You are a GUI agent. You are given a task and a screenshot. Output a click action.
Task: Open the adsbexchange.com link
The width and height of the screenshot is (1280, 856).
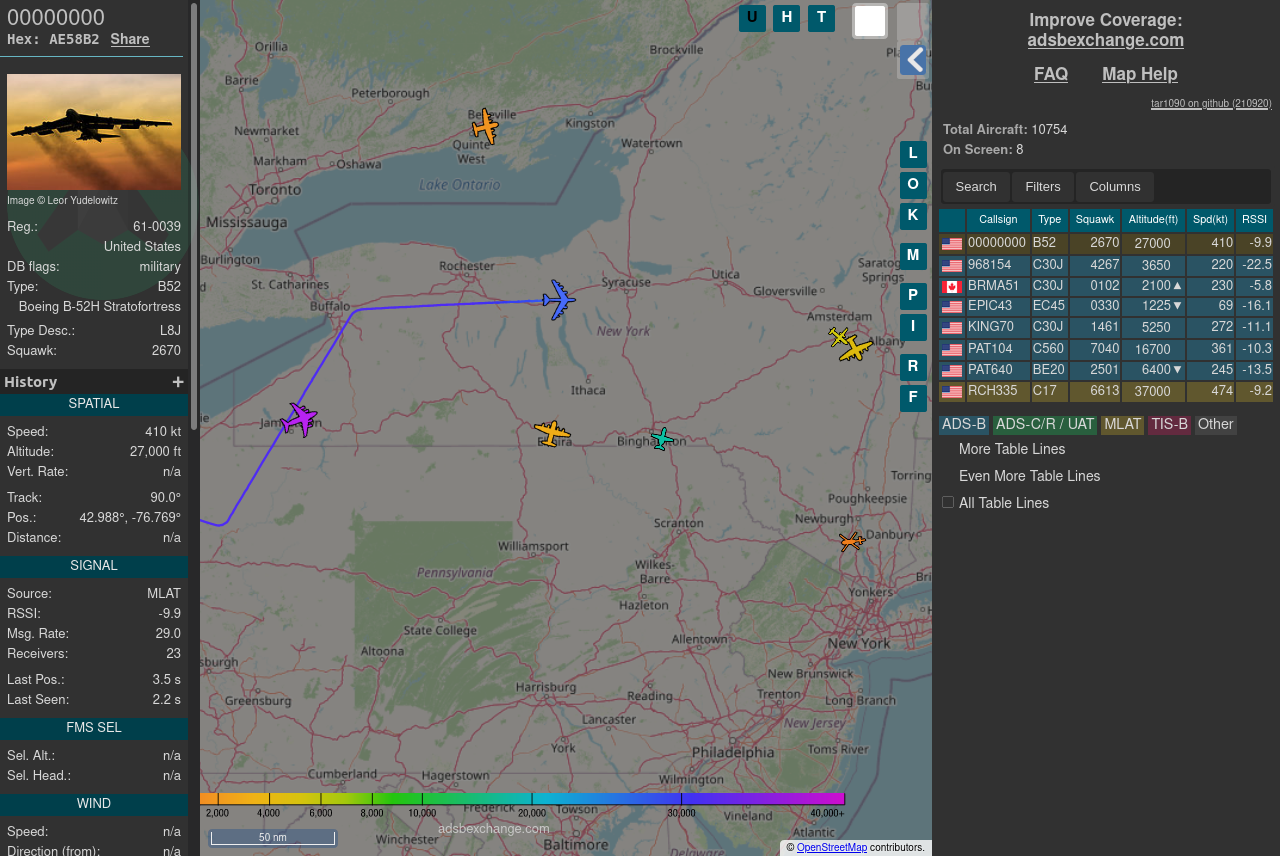(x=1106, y=40)
